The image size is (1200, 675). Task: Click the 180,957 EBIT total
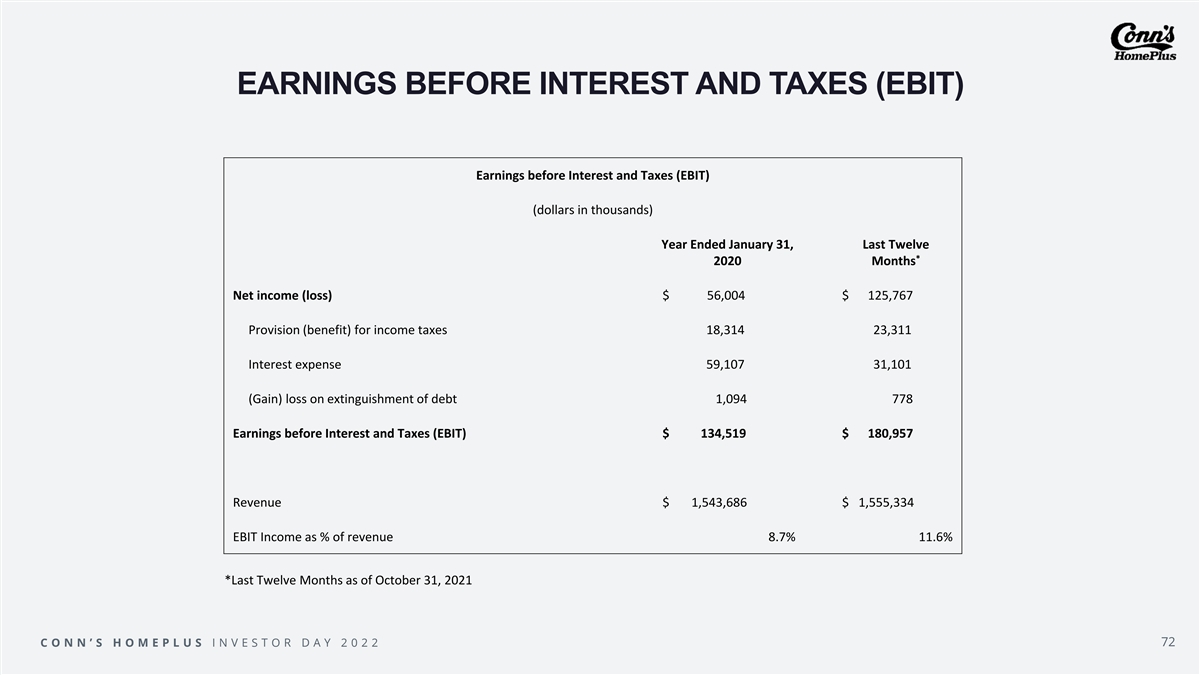pyautogui.click(x=888, y=434)
